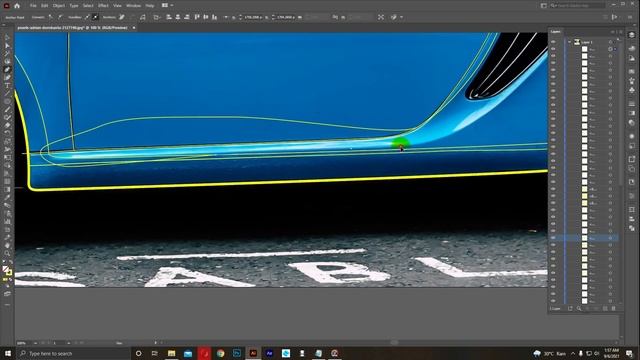Click the X coordinate input field

point(253,17)
